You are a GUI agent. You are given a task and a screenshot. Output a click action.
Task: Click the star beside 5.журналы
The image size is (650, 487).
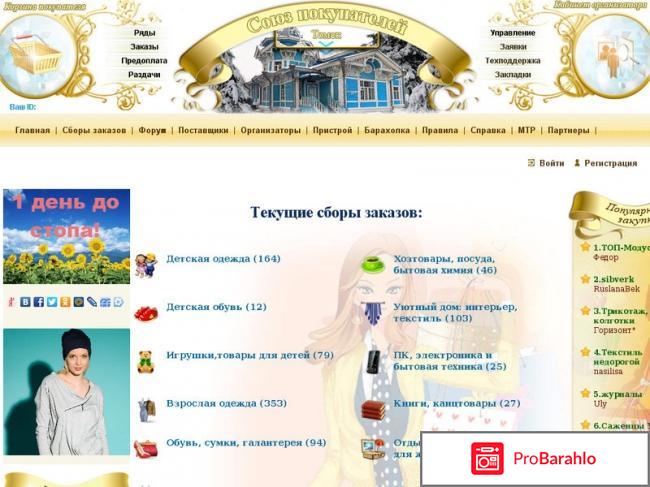(x=585, y=393)
